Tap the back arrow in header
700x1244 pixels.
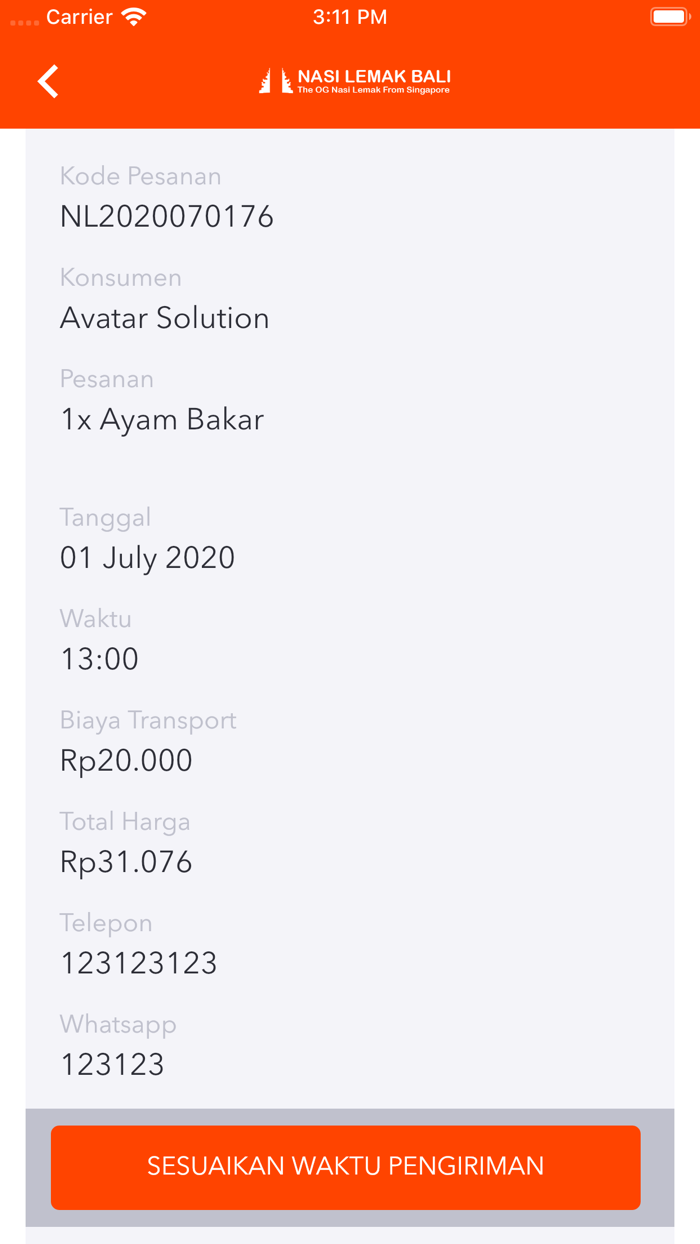pyautogui.click(x=48, y=81)
